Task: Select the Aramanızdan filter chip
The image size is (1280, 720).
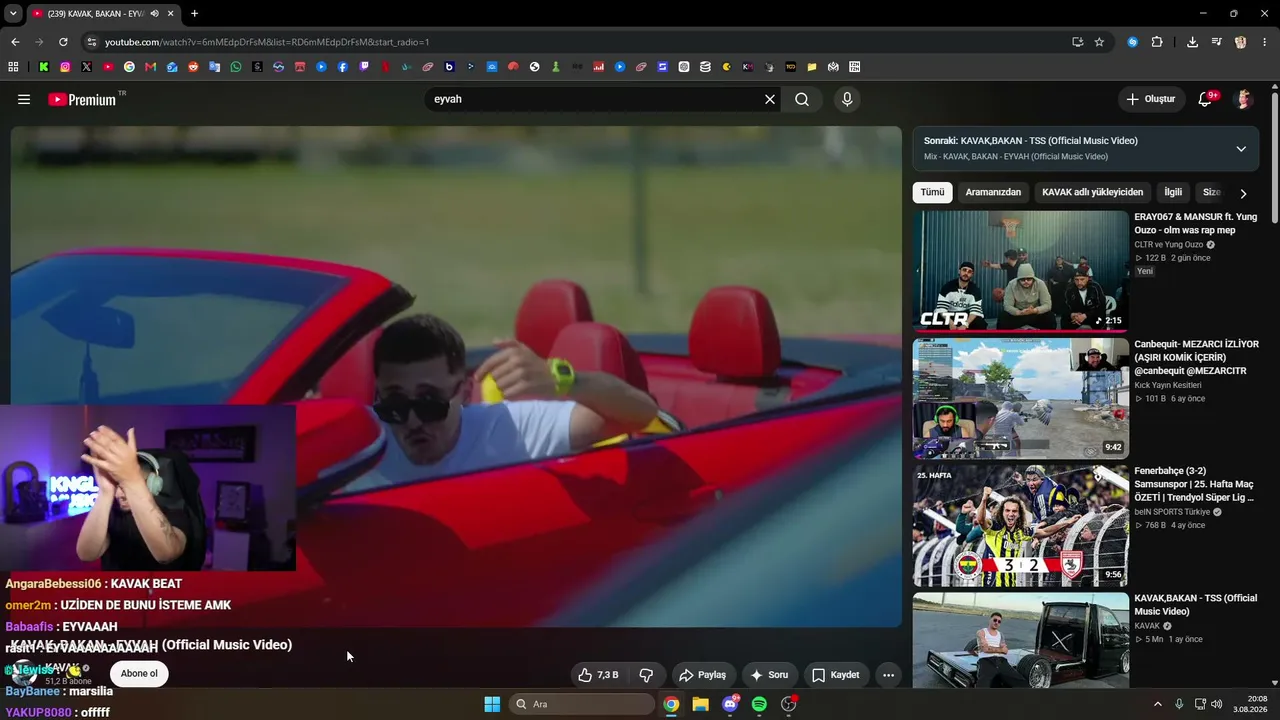Action: point(993,192)
